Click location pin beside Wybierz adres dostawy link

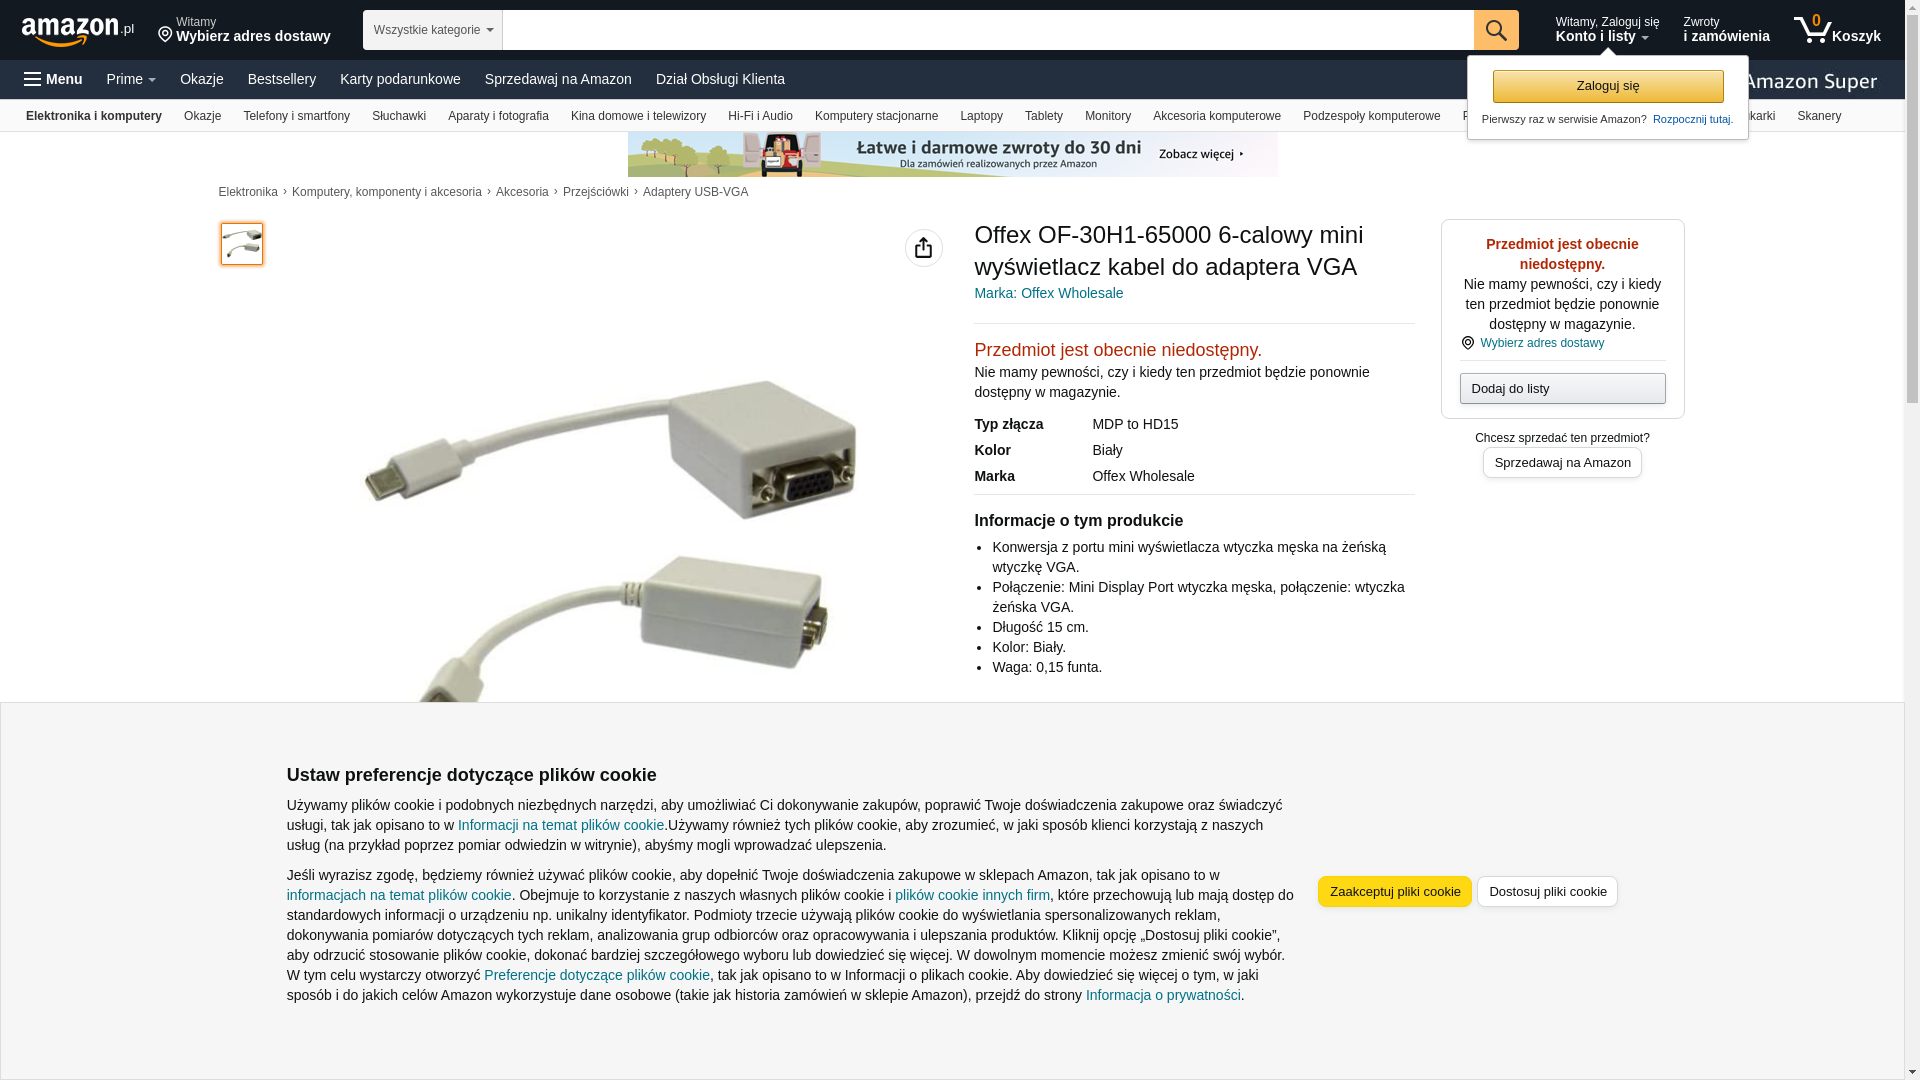tap(1468, 343)
